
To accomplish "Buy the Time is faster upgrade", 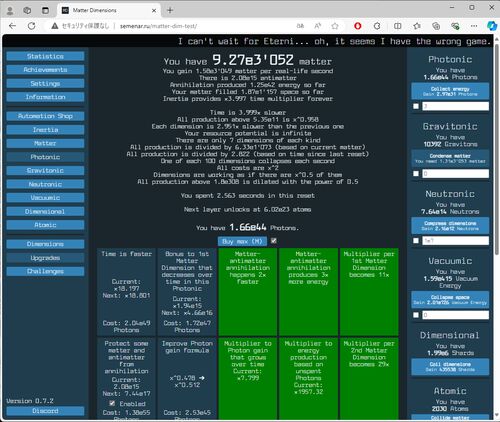I will [x=126, y=292].
